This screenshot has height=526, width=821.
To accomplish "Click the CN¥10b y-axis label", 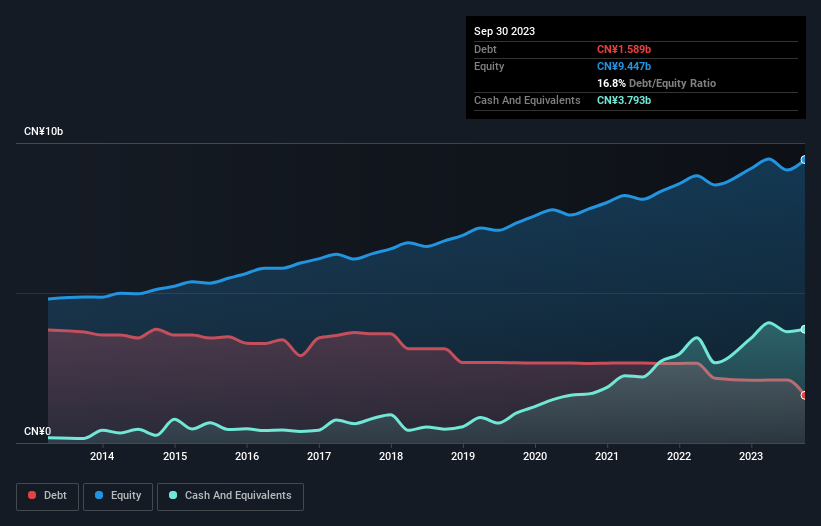I will [43, 131].
